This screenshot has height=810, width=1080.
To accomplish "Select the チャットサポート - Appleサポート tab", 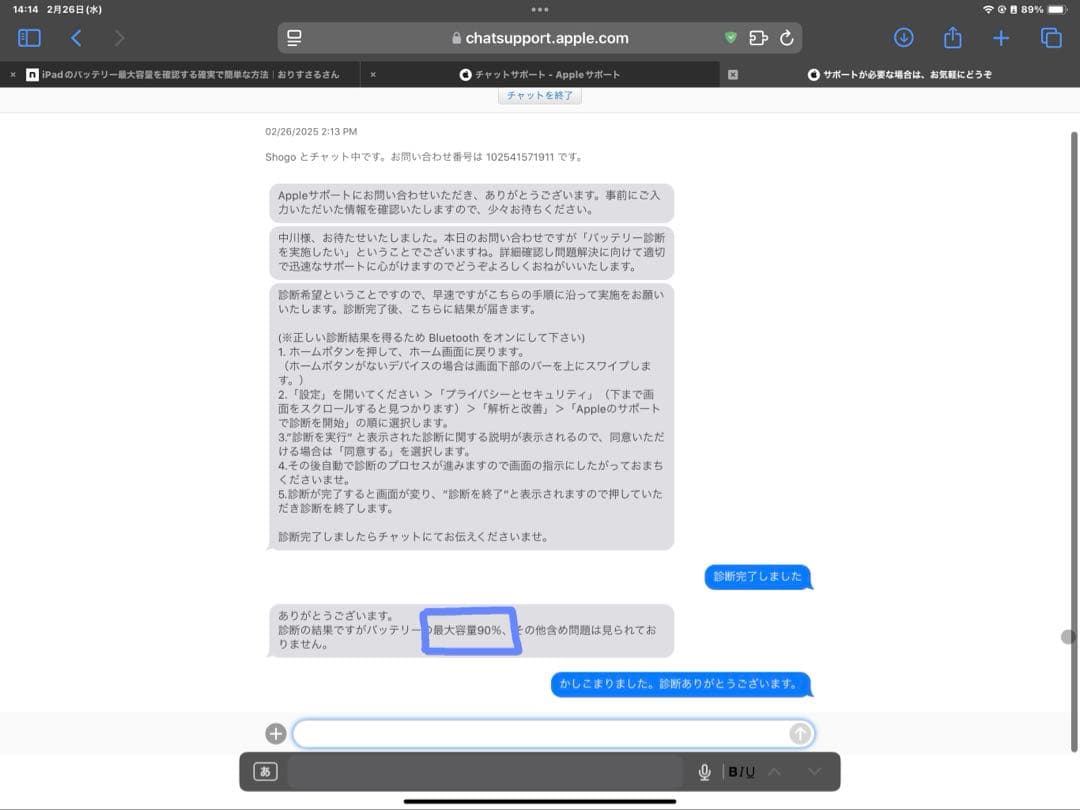I will 539,74.
